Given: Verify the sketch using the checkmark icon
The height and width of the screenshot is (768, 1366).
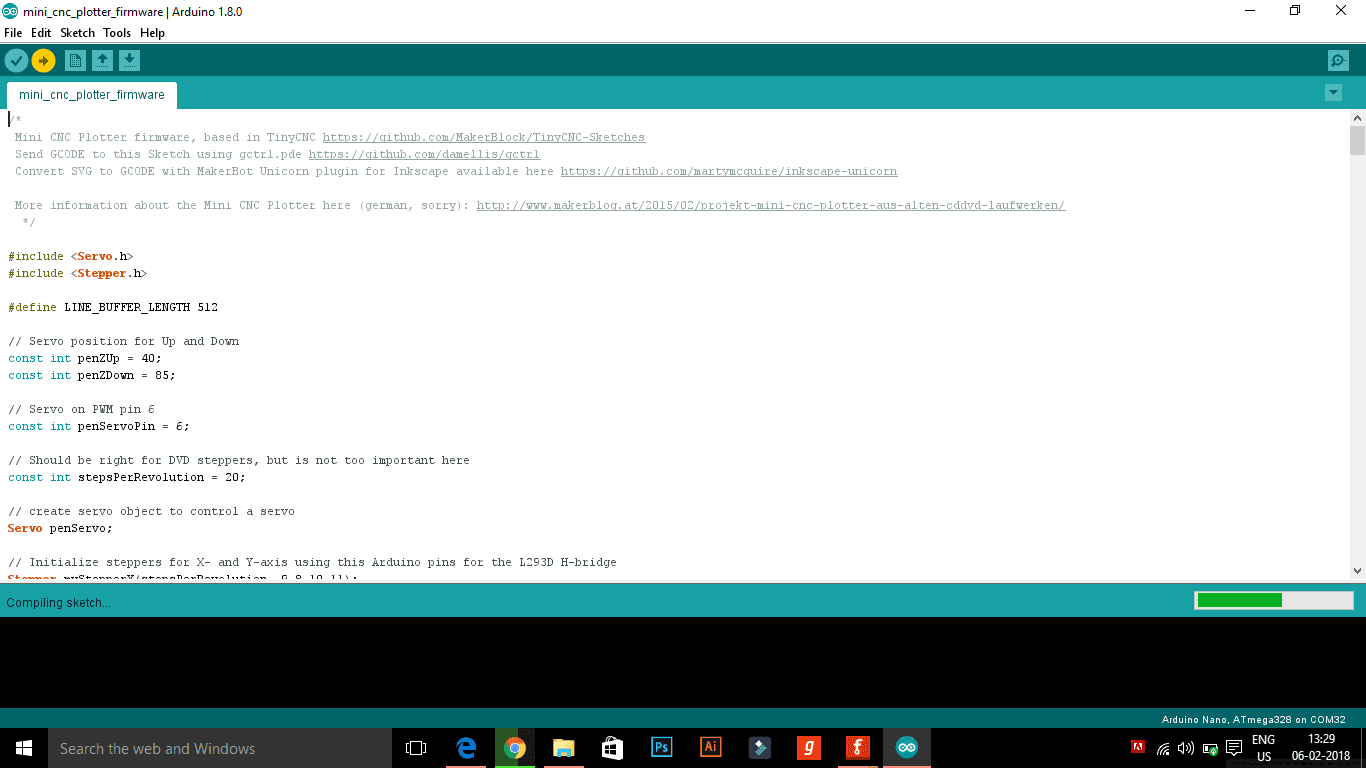Looking at the screenshot, I should pyautogui.click(x=16, y=60).
